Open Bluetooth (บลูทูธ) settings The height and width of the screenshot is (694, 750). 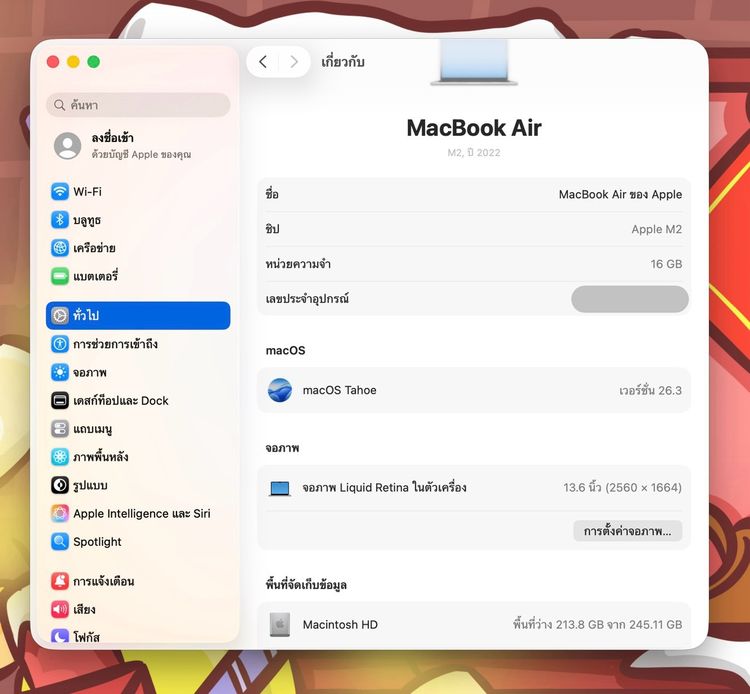click(138, 220)
